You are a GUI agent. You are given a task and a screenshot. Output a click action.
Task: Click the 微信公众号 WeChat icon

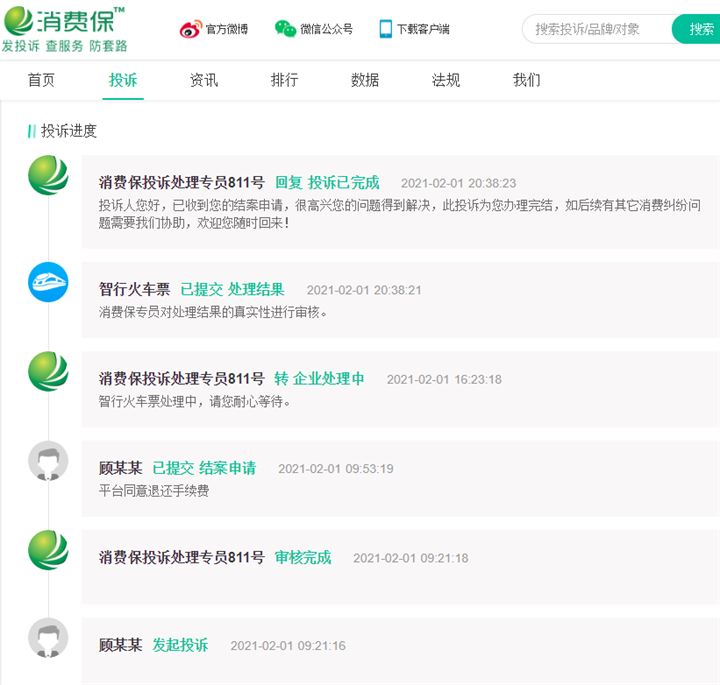point(285,29)
